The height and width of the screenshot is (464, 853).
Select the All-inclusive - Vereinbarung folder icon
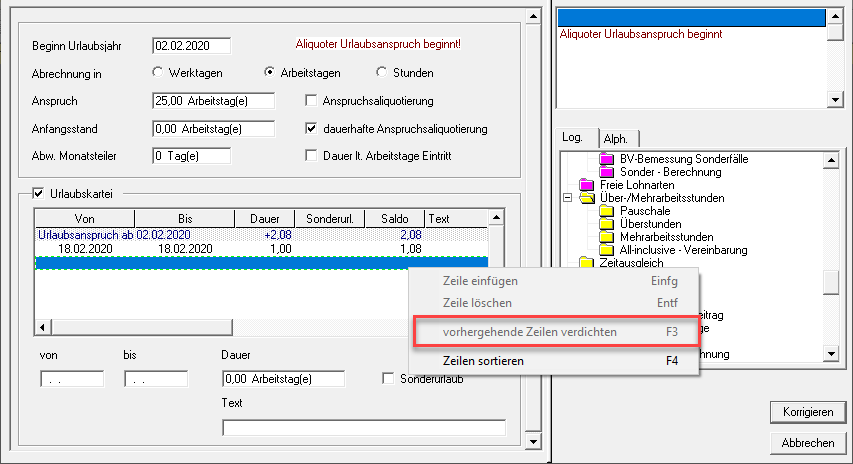pyautogui.click(x=607, y=250)
